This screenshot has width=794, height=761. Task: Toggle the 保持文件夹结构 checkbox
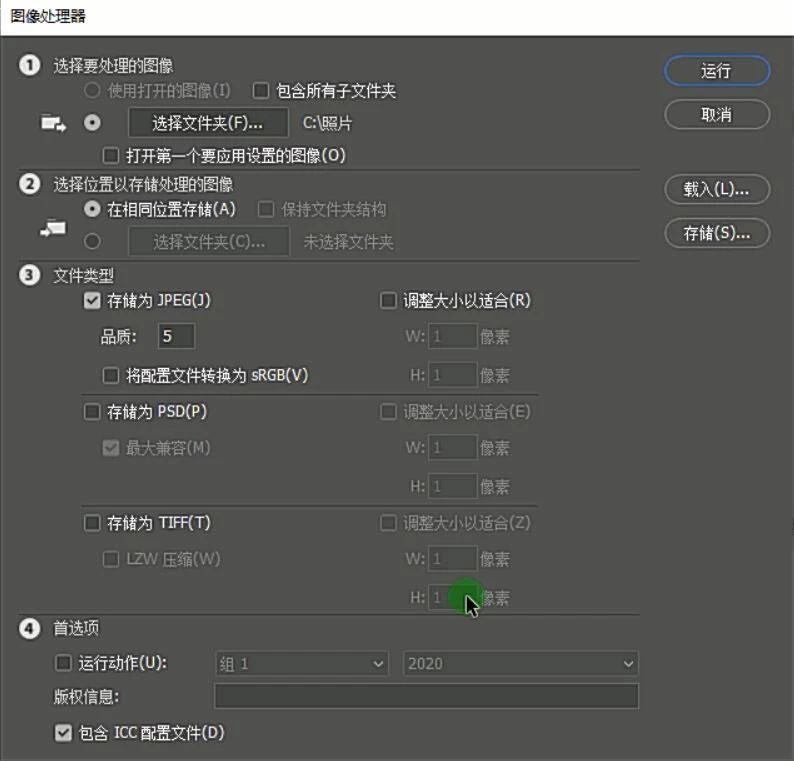tap(266, 209)
